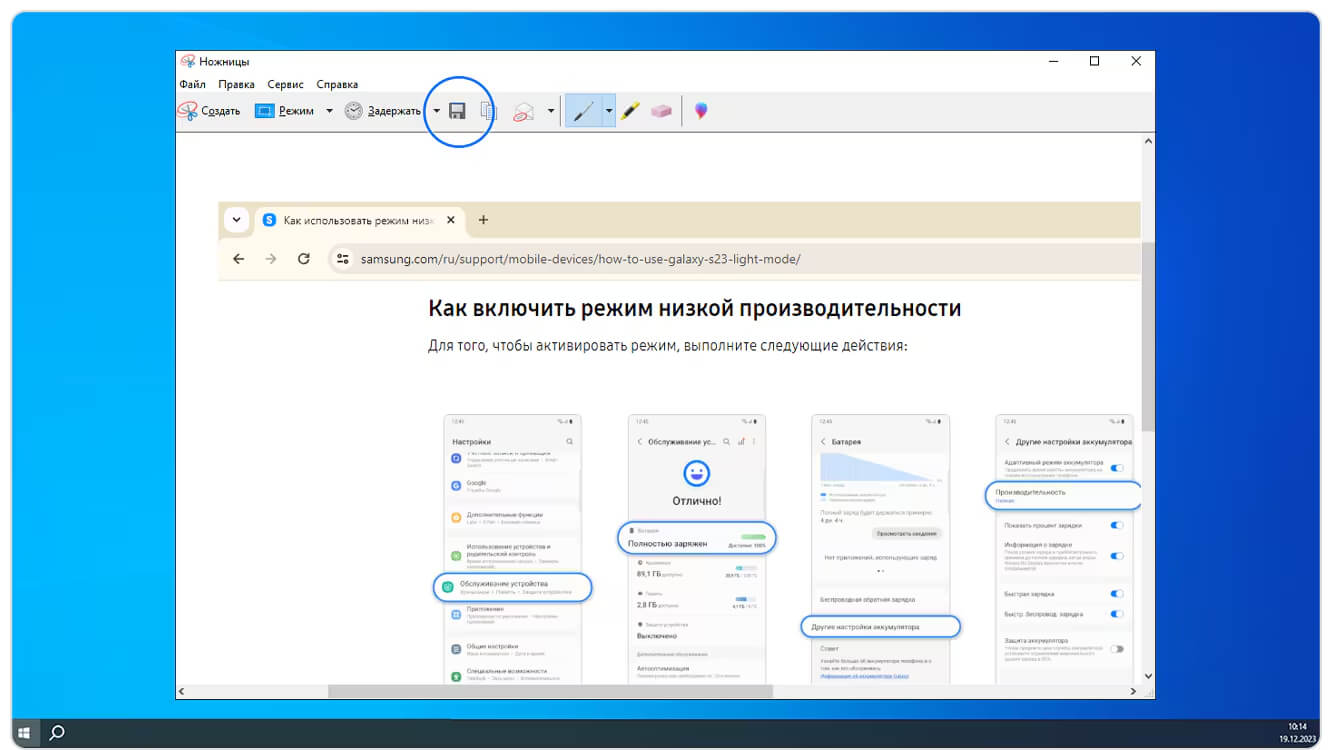Viewport: 1332px width, 750px height.
Task: Open the Справка menu
Action: pos(337,85)
